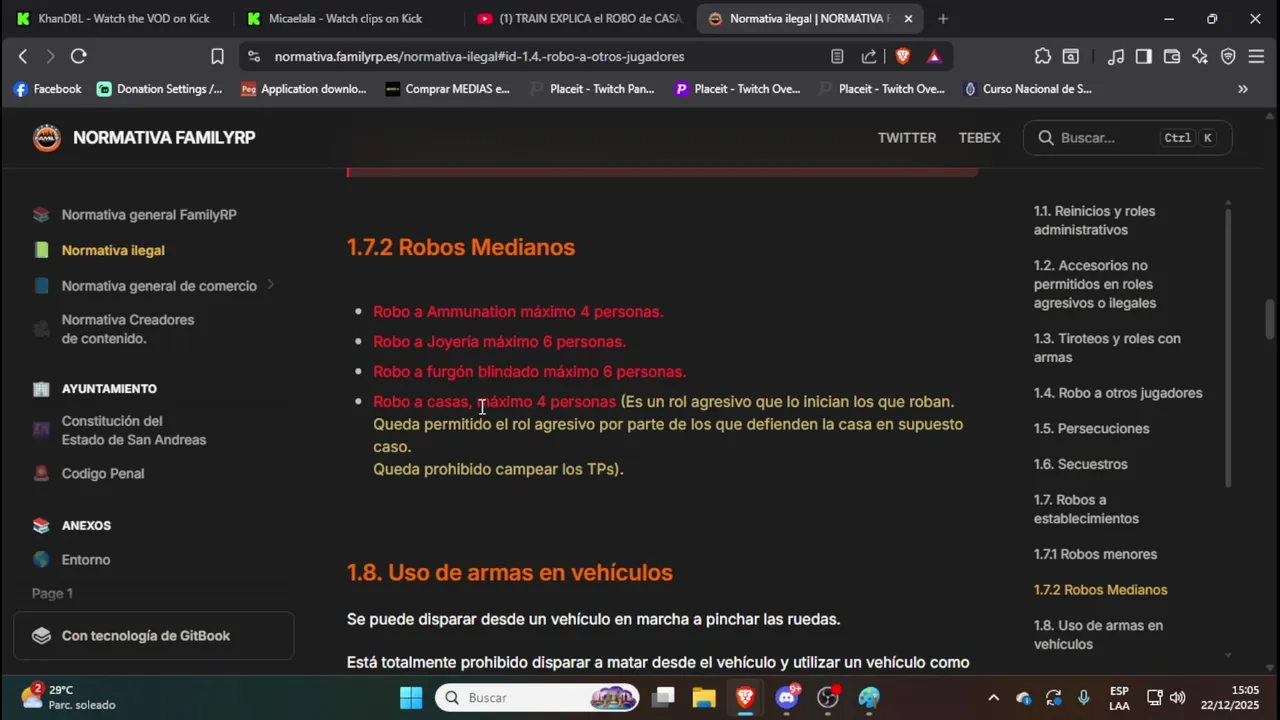Click the GitBook logo icon in sidebar footer

point(41,636)
